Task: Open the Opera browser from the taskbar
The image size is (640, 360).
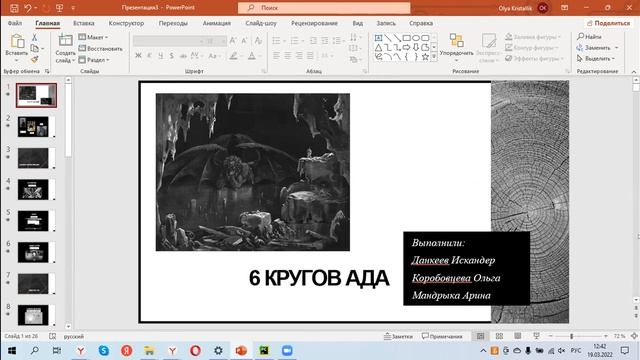Action: click(x=196, y=351)
